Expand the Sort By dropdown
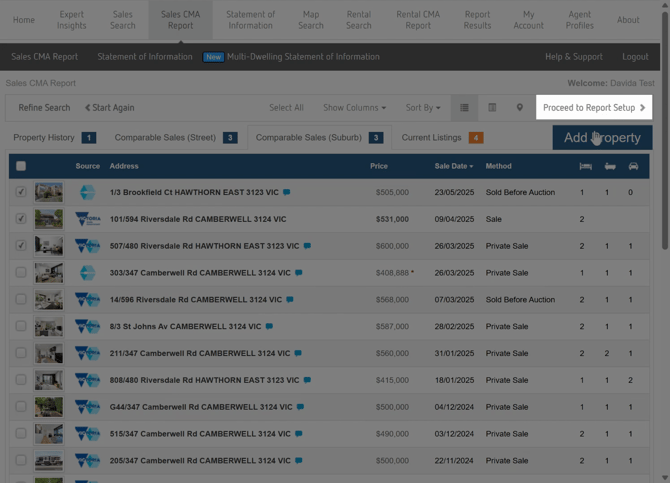The width and height of the screenshot is (670, 483). coord(422,108)
